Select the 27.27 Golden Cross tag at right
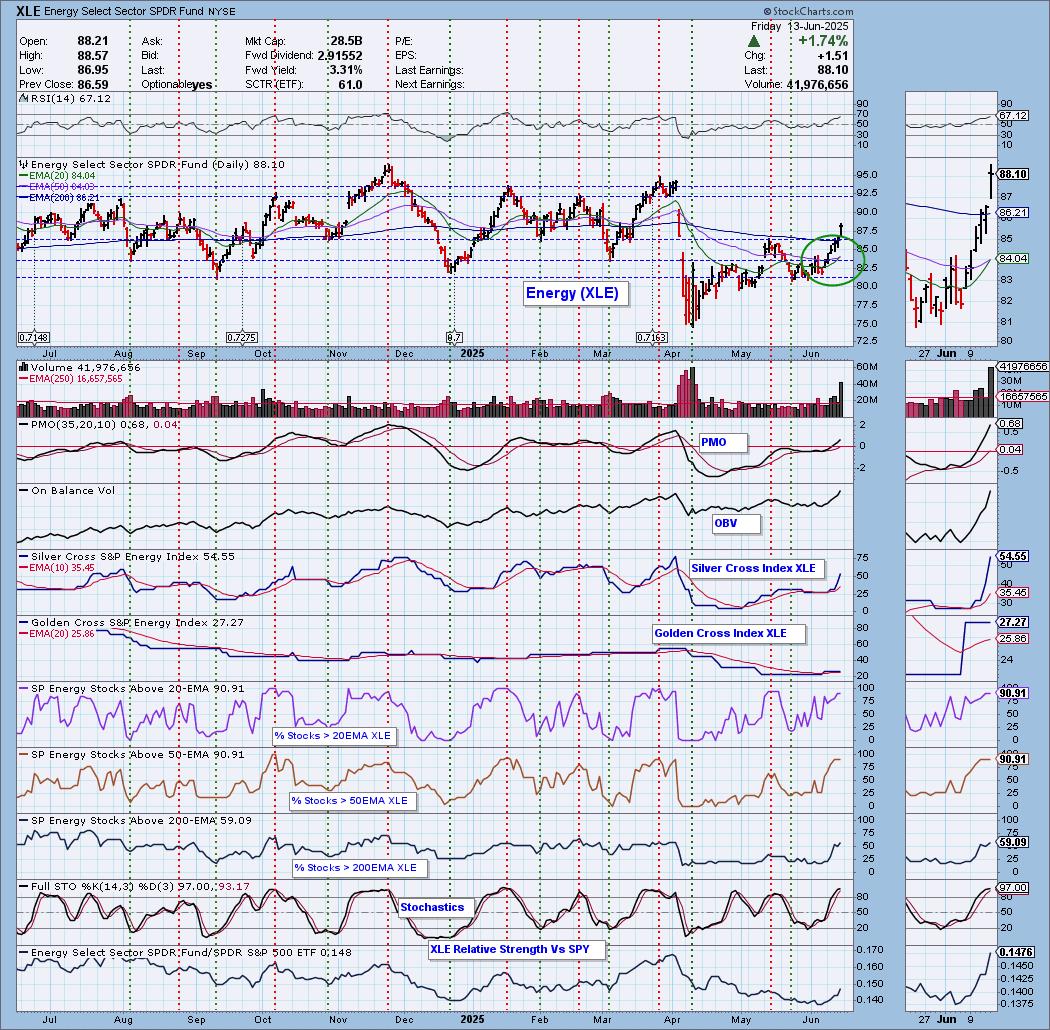Viewport: 1050px width, 1030px height. coord(1013,622)
